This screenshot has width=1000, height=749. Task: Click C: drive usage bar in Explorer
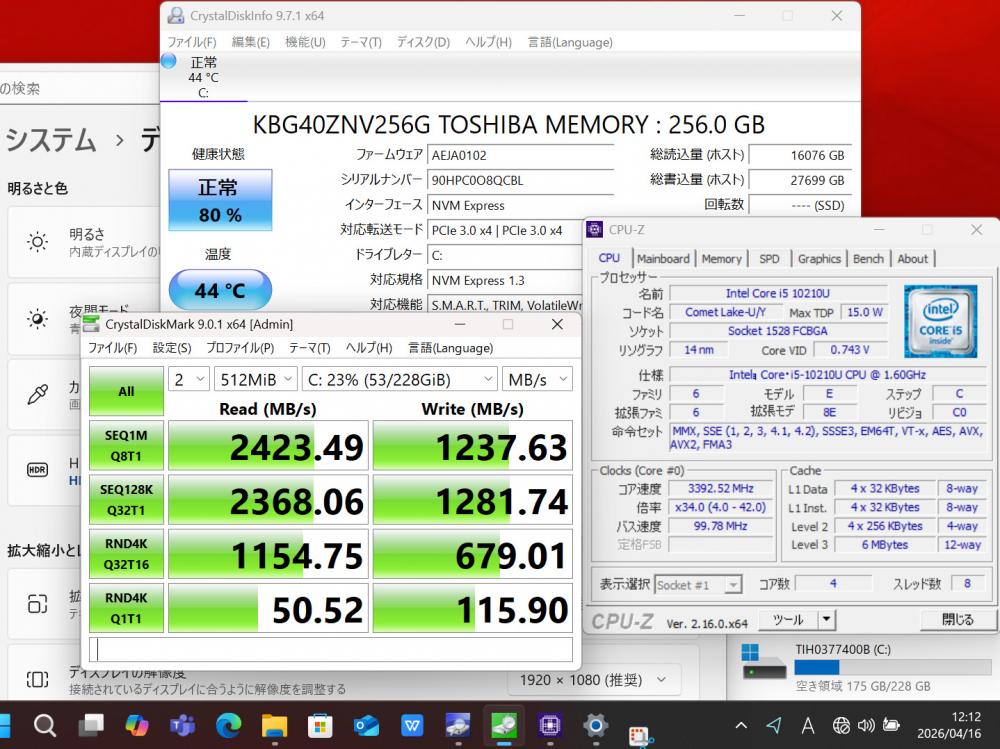pyautogui.click(x=893, y=667)
